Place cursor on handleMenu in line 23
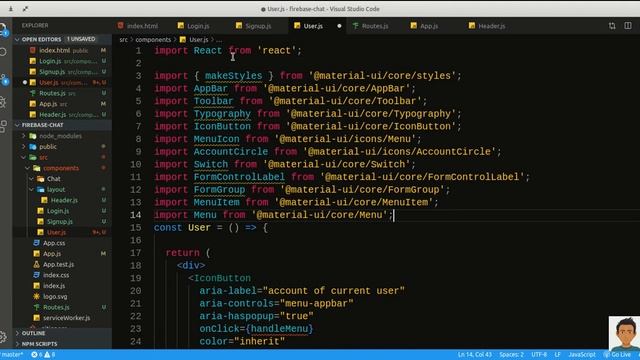The width and height of the screenshot is (640, 360). (279, 329)
